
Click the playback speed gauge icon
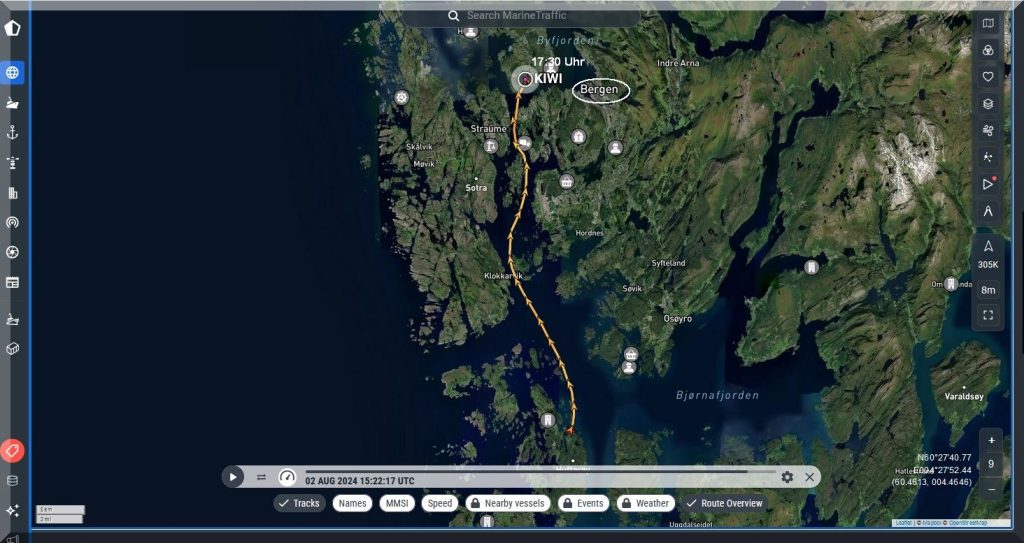coord(287,477)
